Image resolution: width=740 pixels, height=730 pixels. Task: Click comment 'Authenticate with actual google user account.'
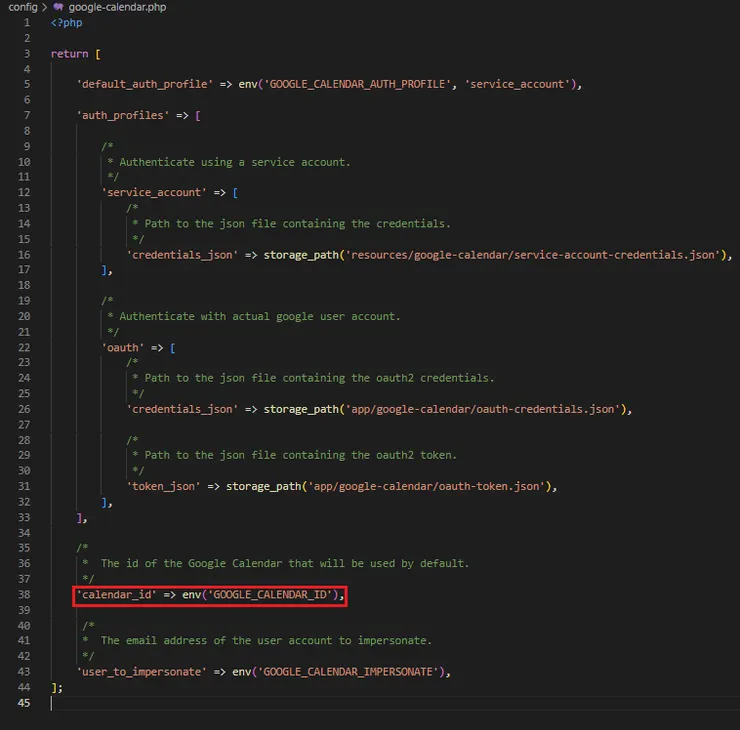pos(260,316)
